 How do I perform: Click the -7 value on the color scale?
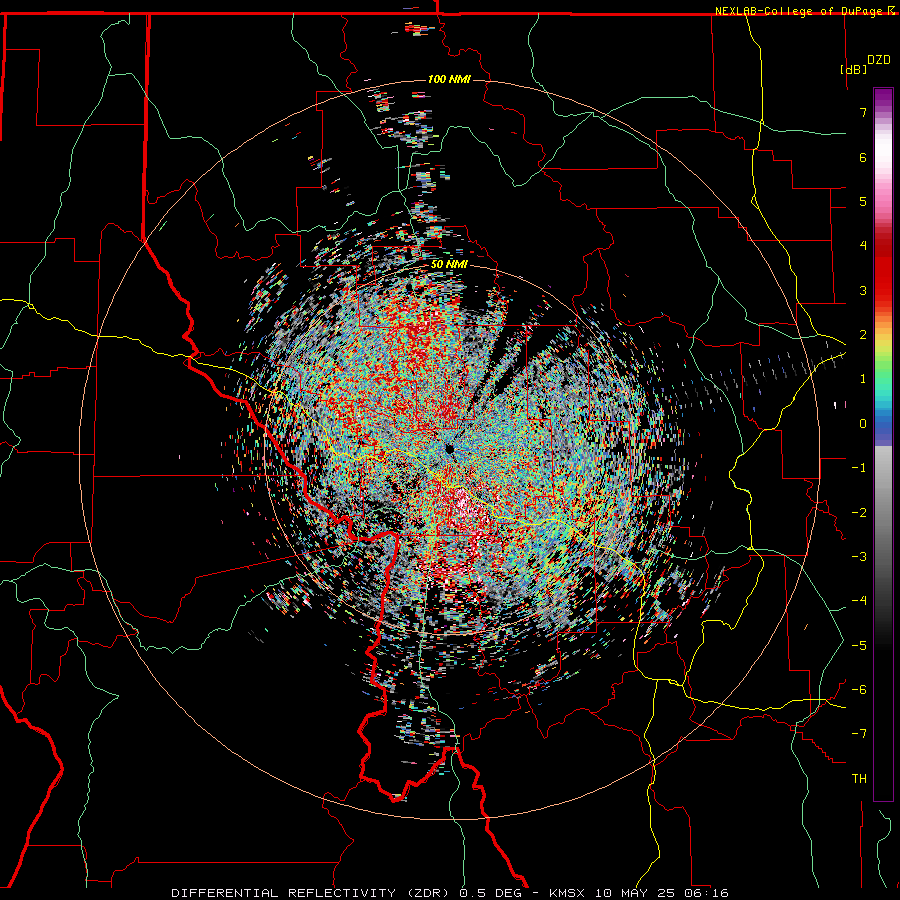point(859,734)
